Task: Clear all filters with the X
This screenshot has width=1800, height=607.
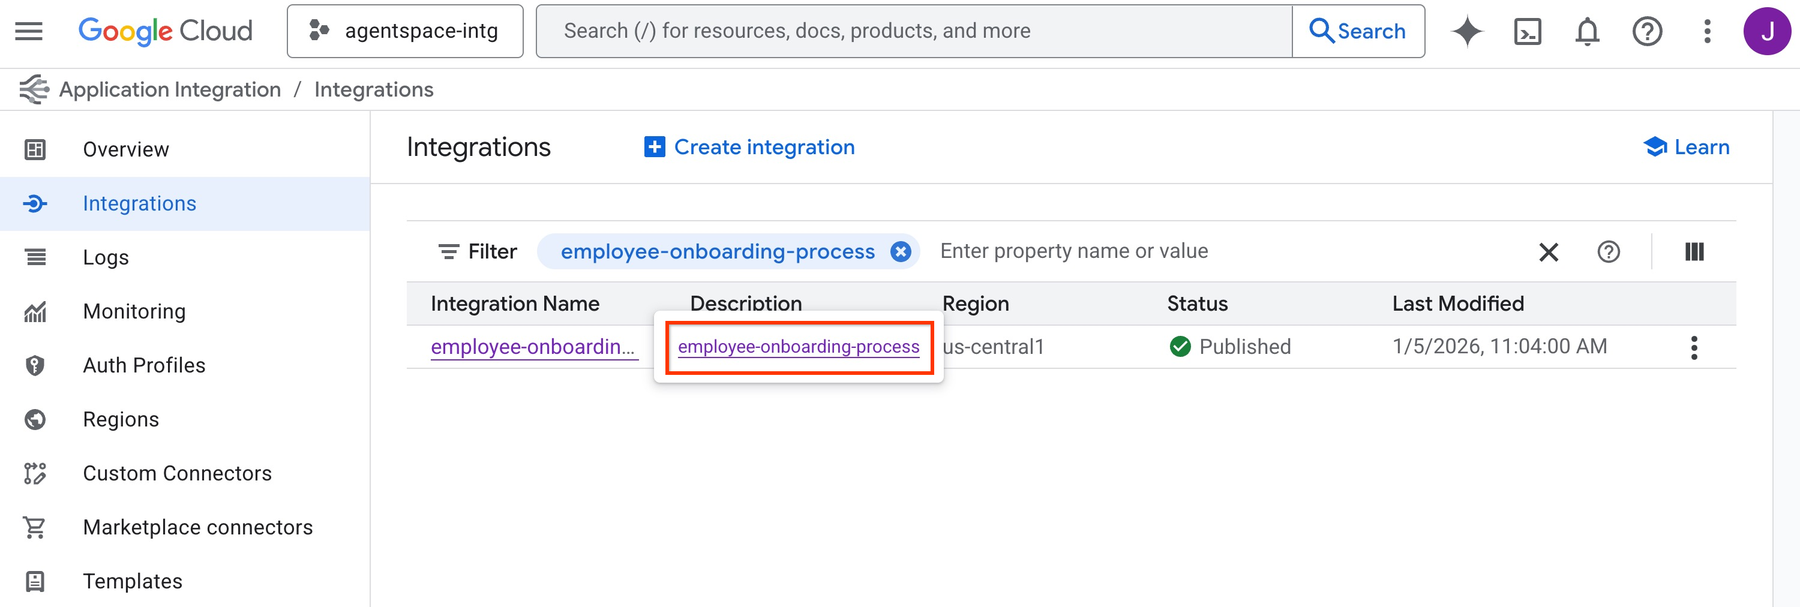Action: (x=1548, y=252)
